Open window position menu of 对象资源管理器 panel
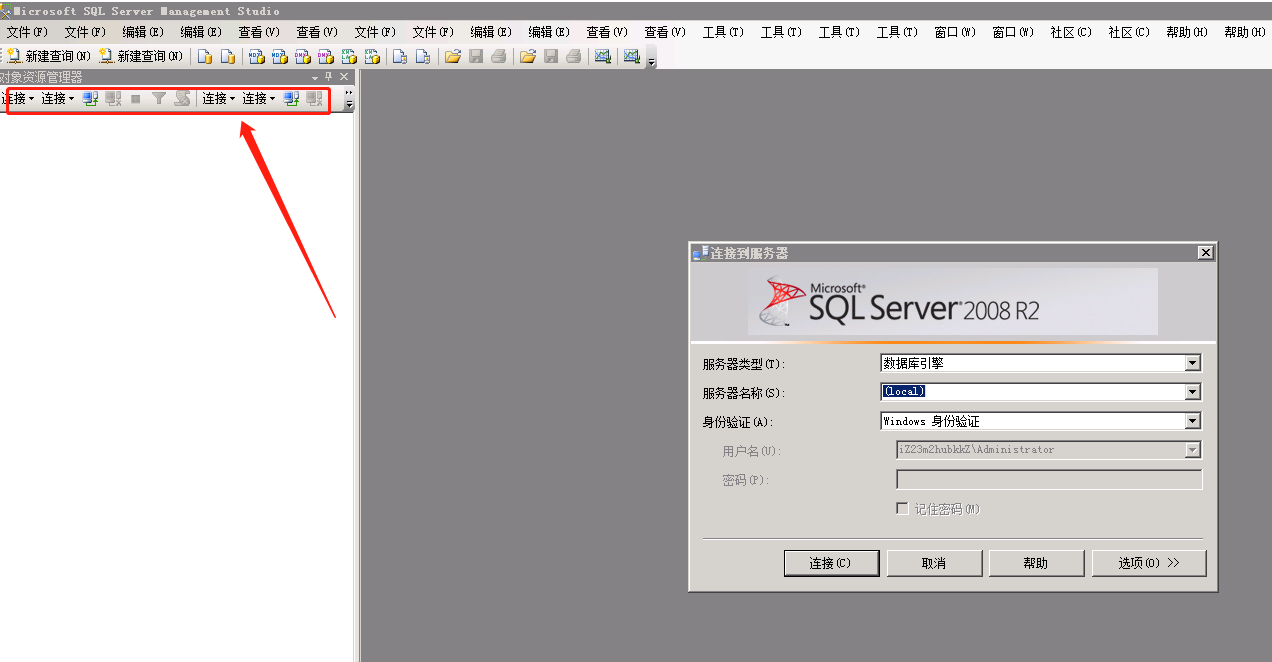The width and height of the screenshot is (1272, 662). 315,77
